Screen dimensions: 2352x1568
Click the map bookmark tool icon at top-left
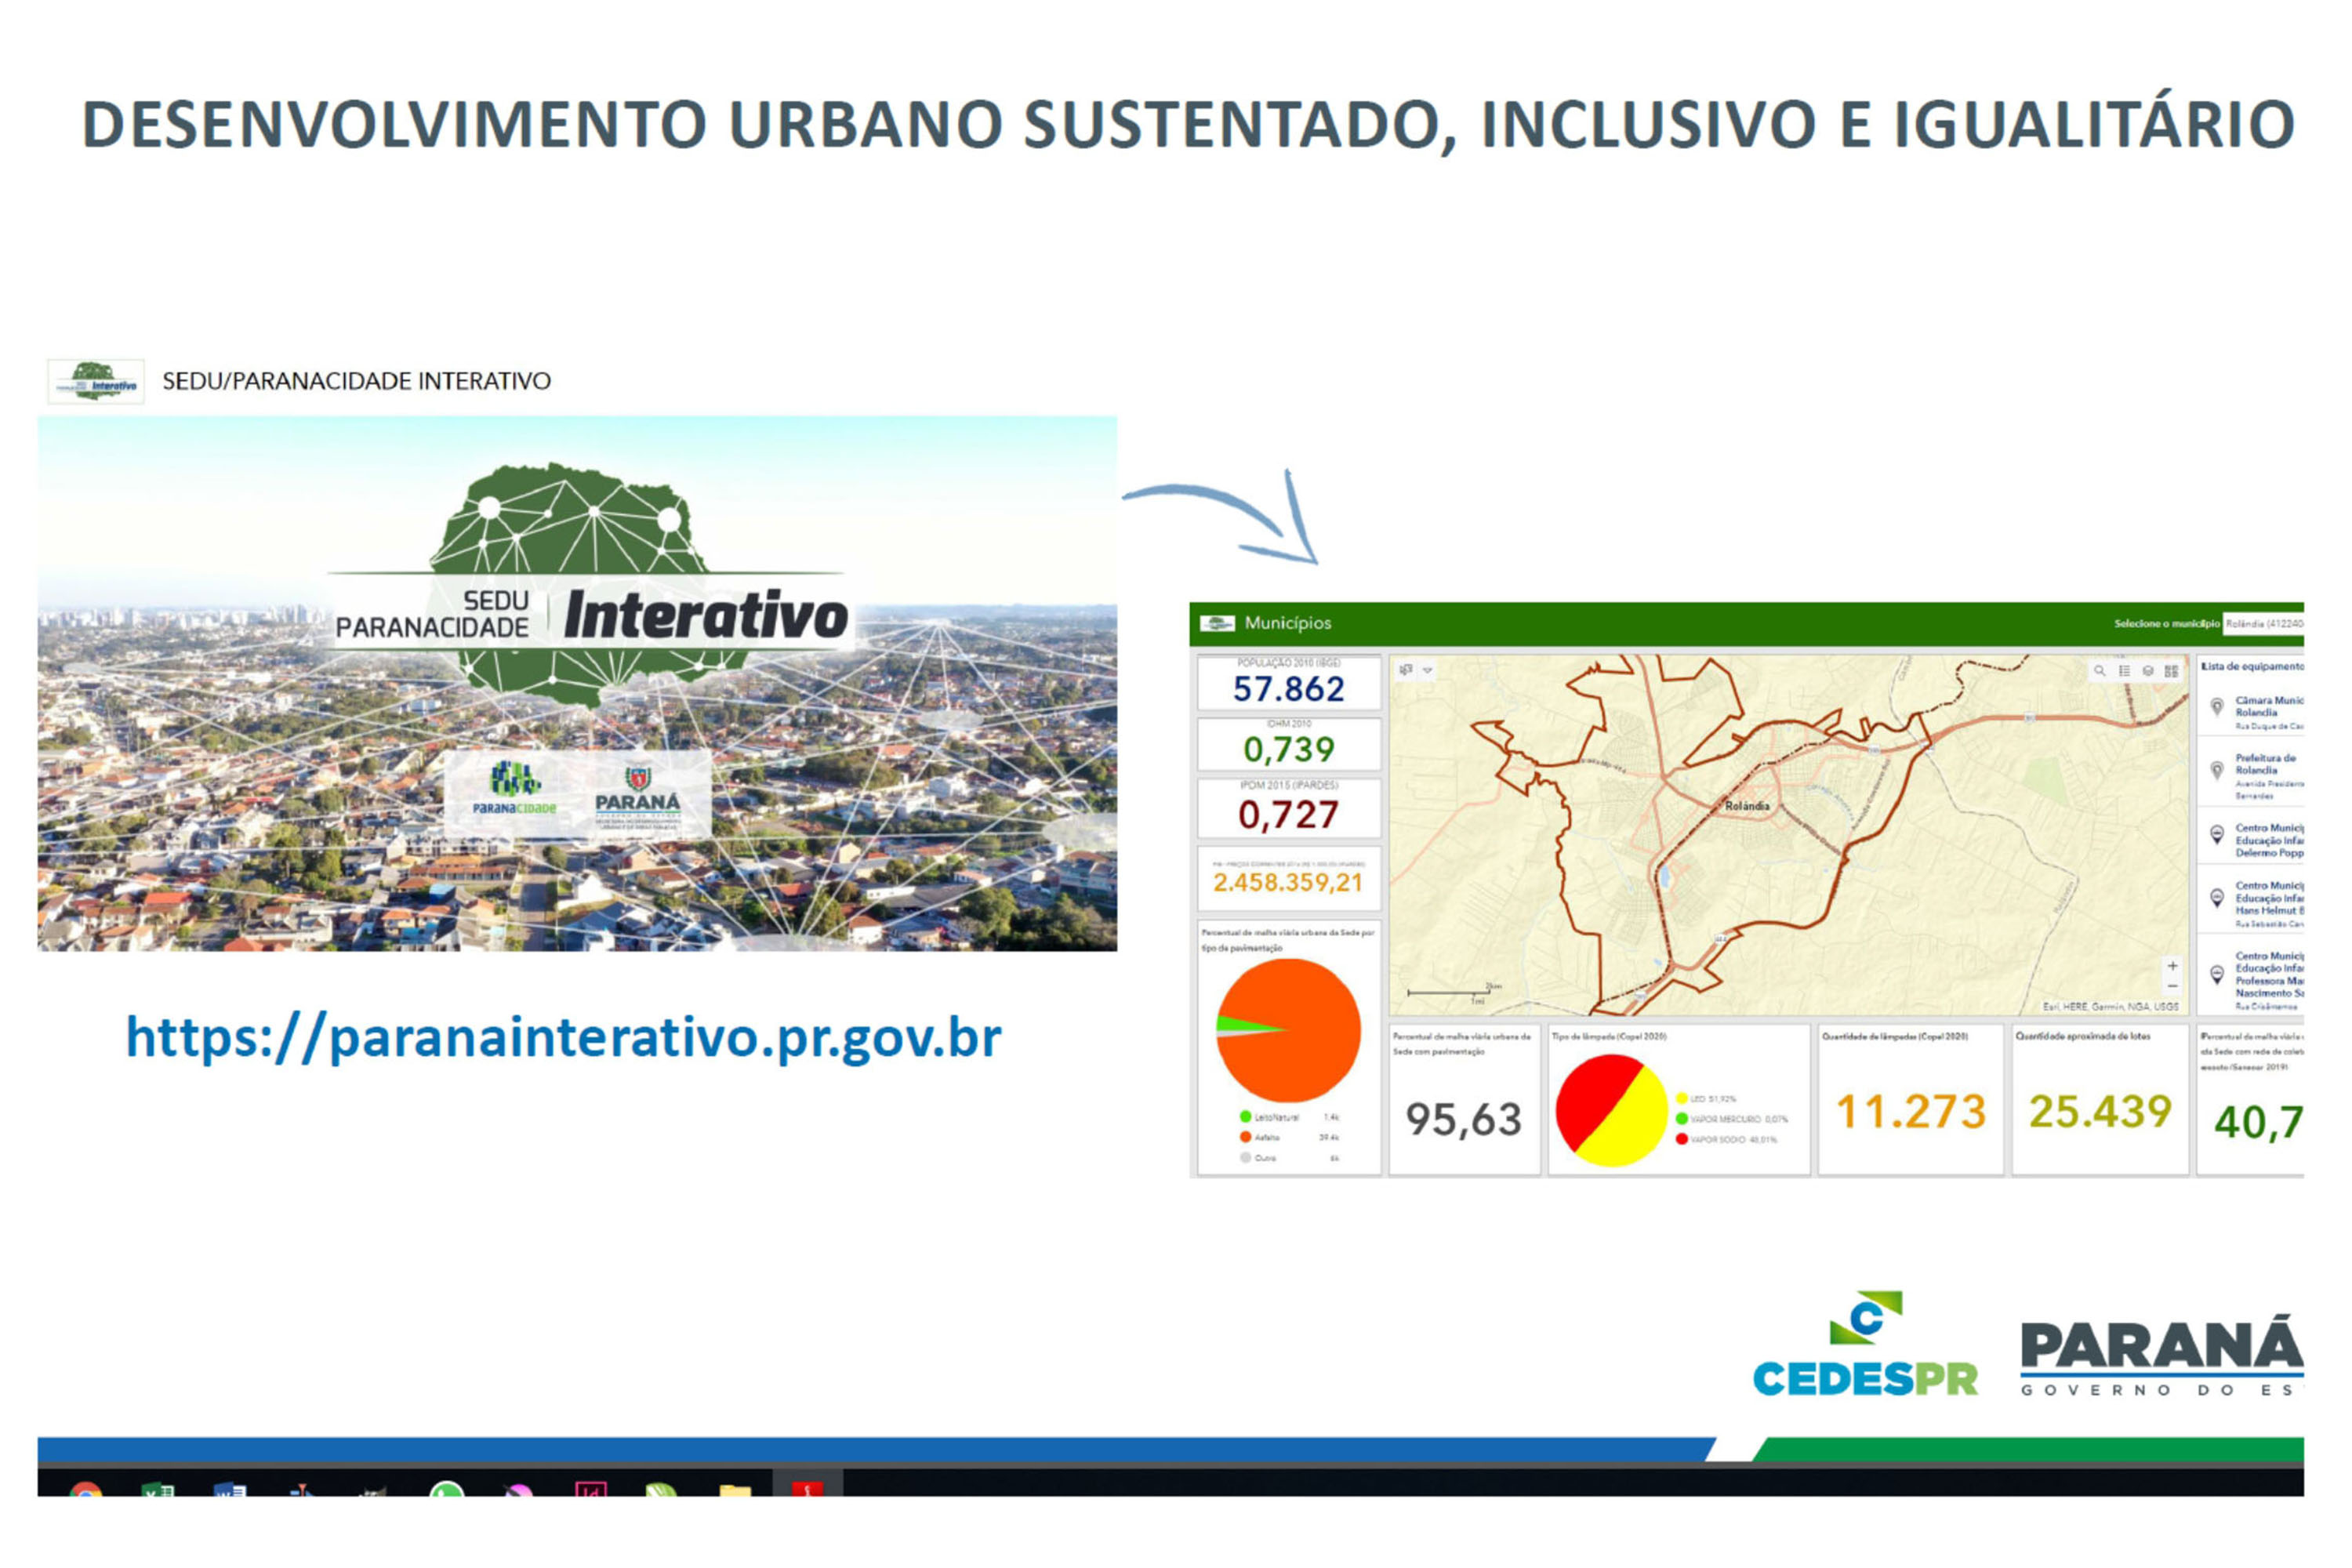pos(1406,670)
